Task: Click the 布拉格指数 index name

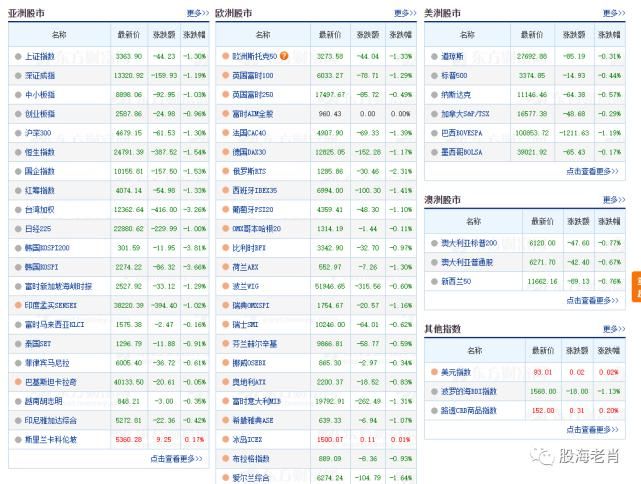Action: 251,459
